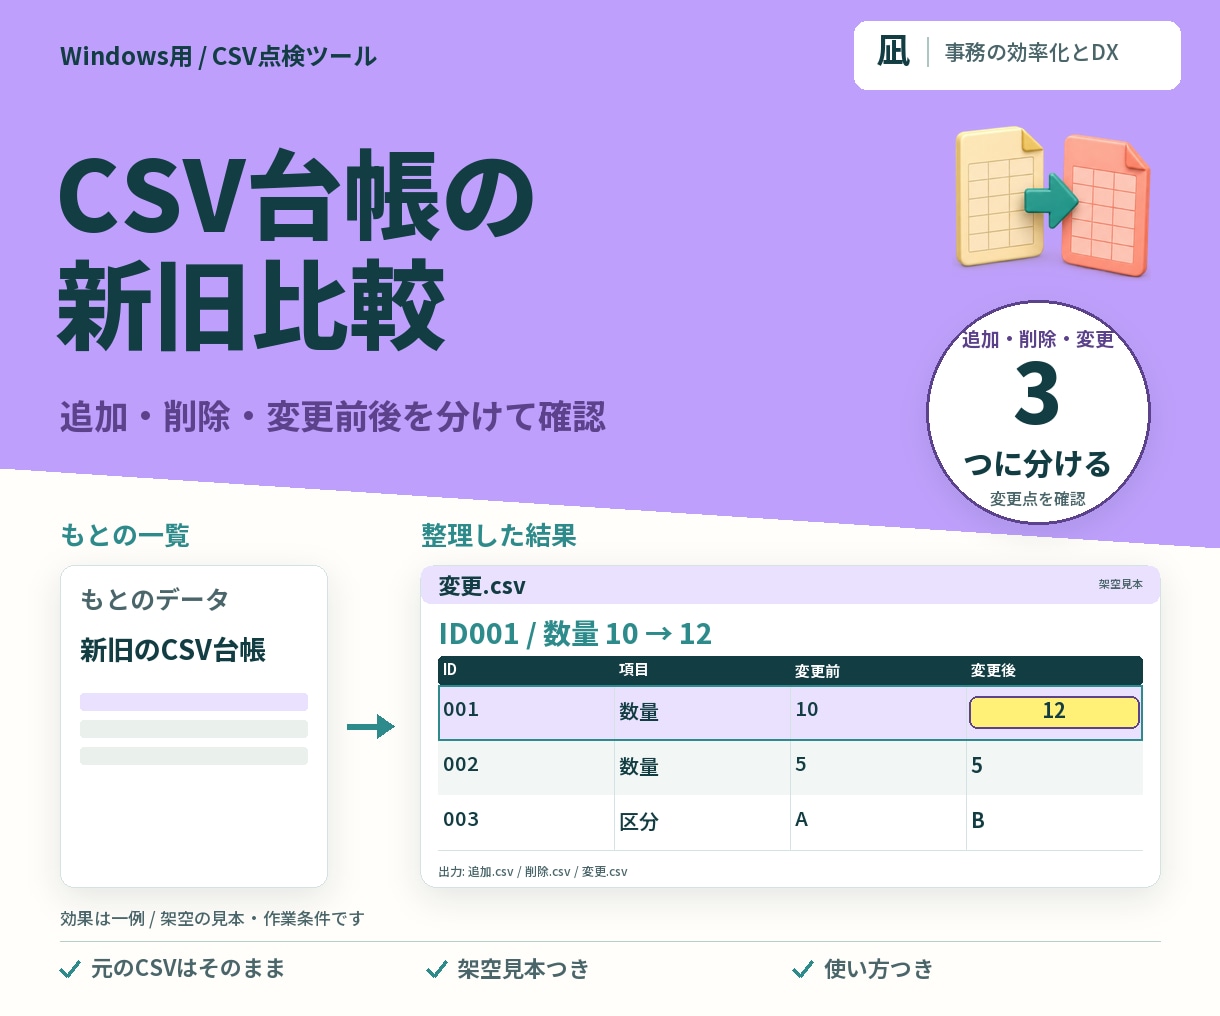Screen dimensions: 1220x1016
Task: Click the もとのデータ card title
Action: [x=155, y=600]
